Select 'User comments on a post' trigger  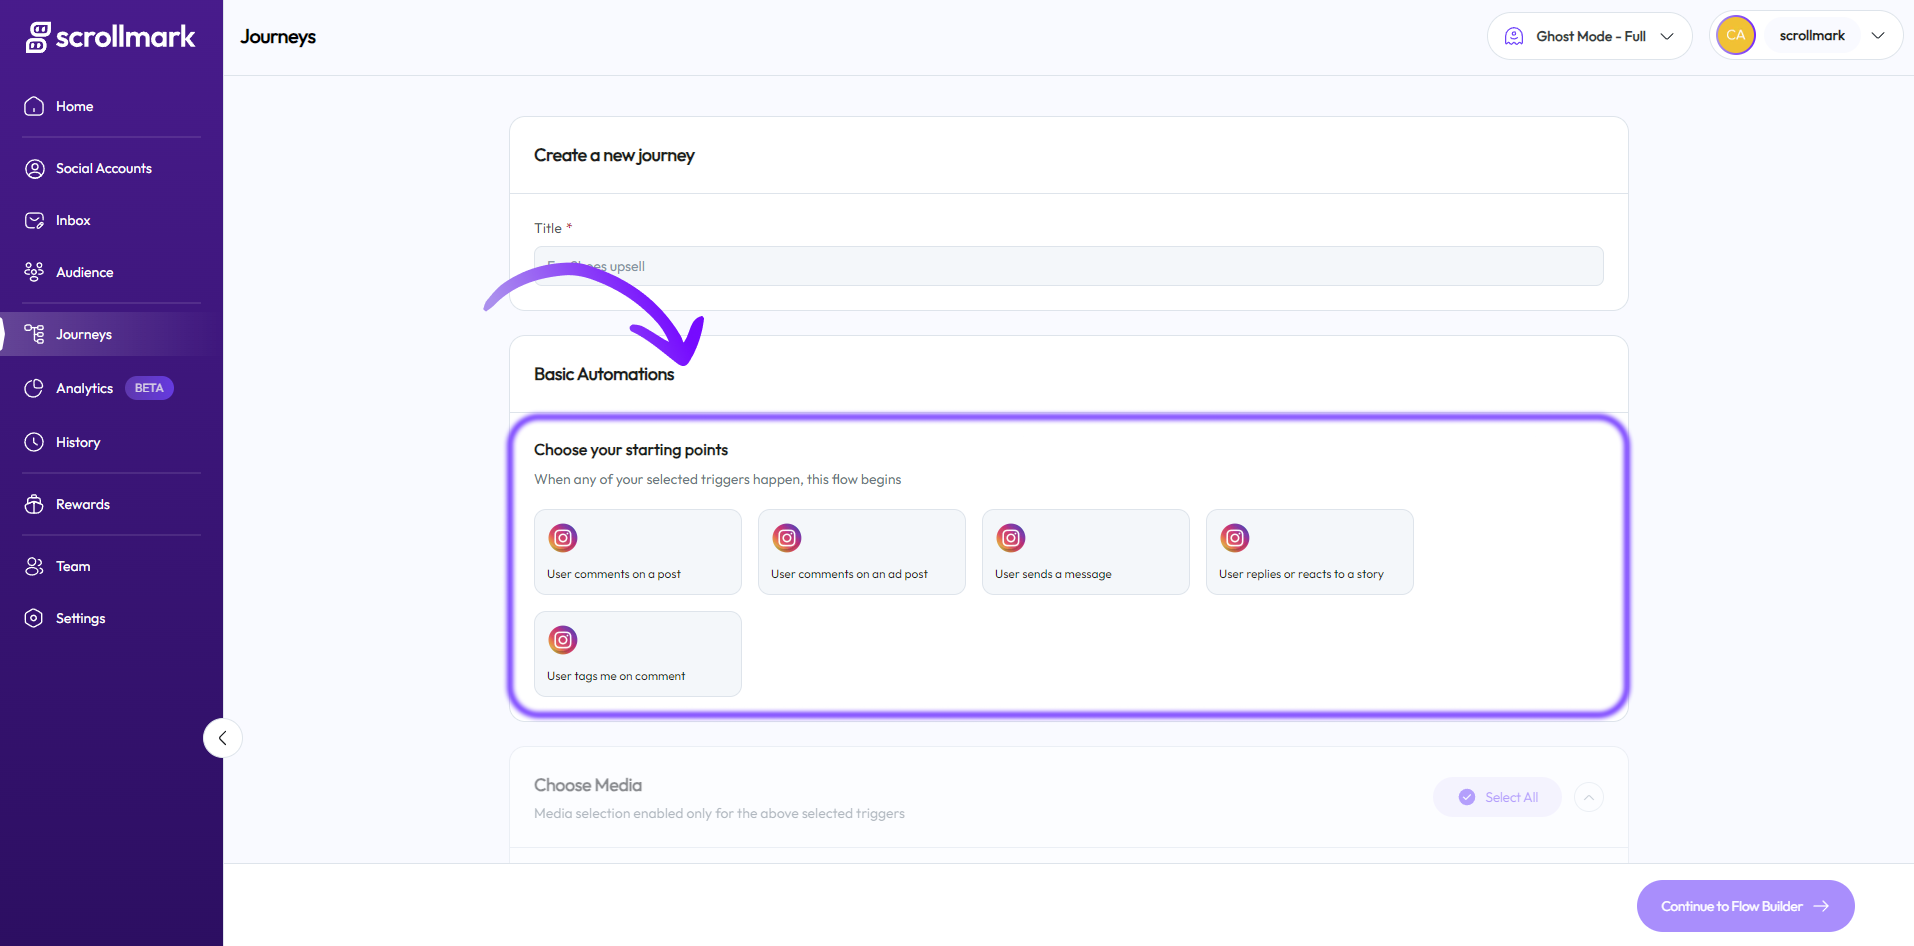click(637, 552)
